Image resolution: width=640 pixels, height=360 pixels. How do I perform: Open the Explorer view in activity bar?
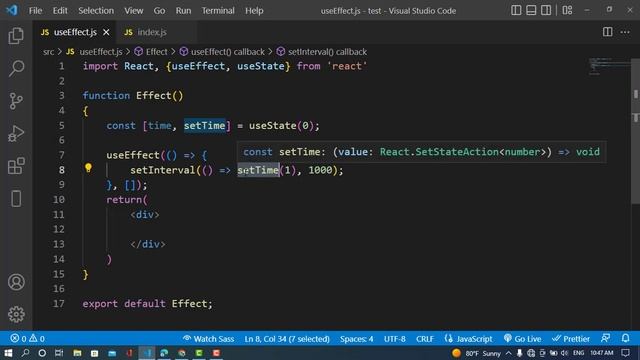(16, 36)
